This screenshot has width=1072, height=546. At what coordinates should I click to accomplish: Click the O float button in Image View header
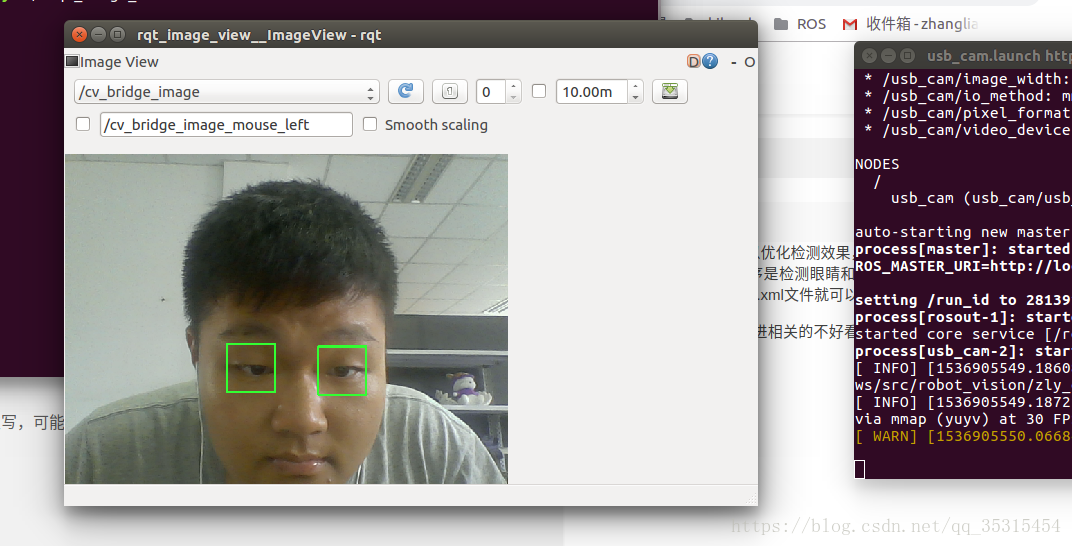(x=749, y=62)
